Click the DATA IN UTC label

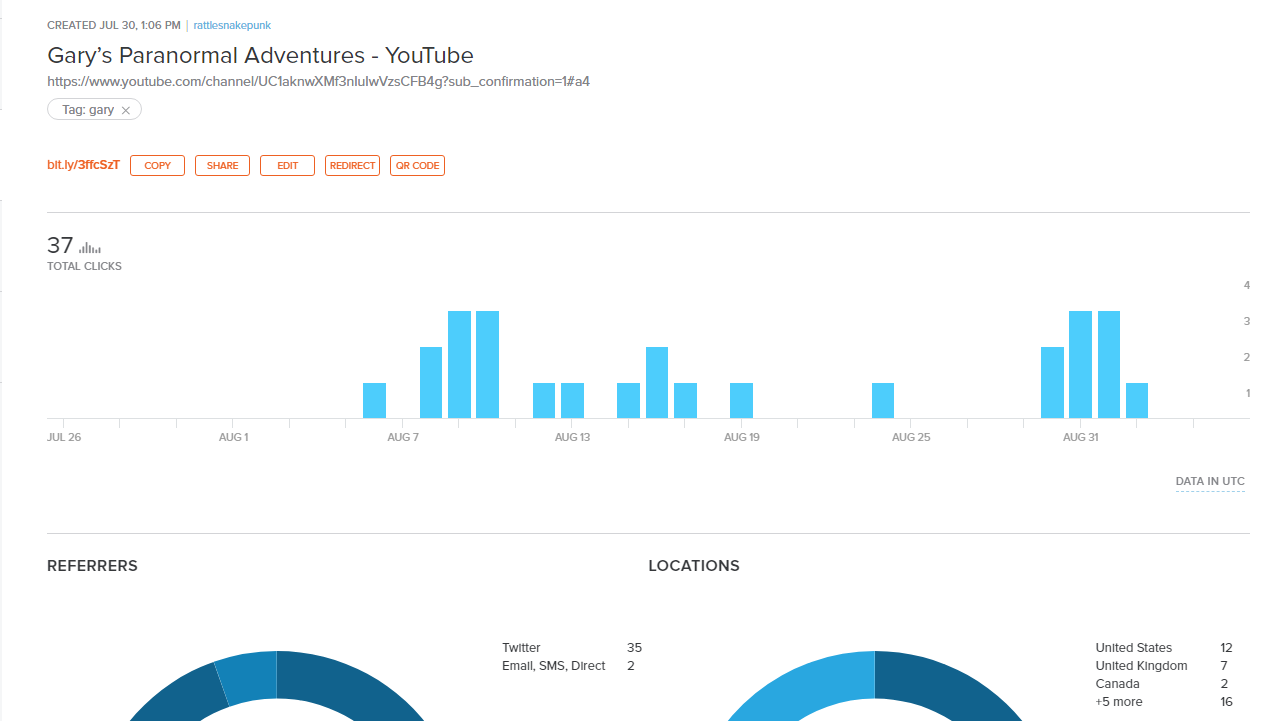click(1210, 481)
